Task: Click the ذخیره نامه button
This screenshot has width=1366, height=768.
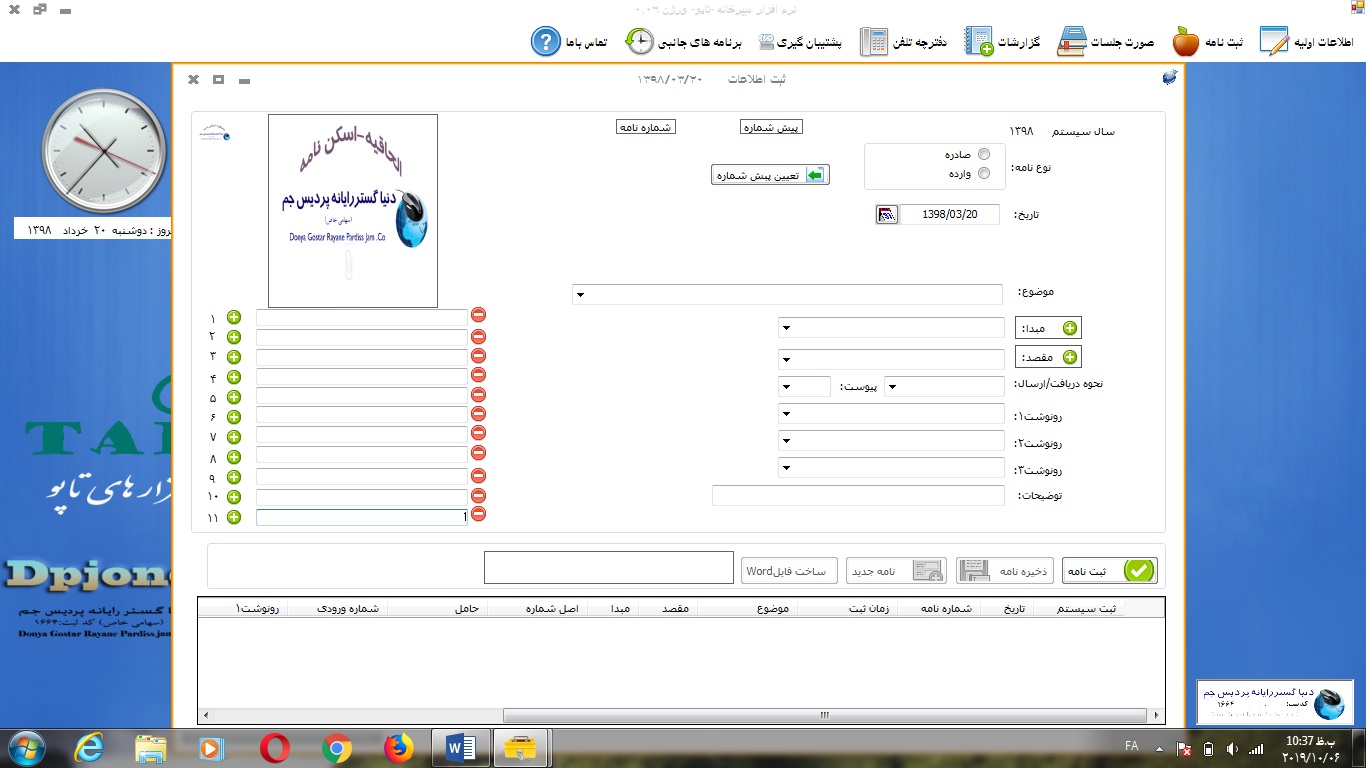Action: (1005, 570)
